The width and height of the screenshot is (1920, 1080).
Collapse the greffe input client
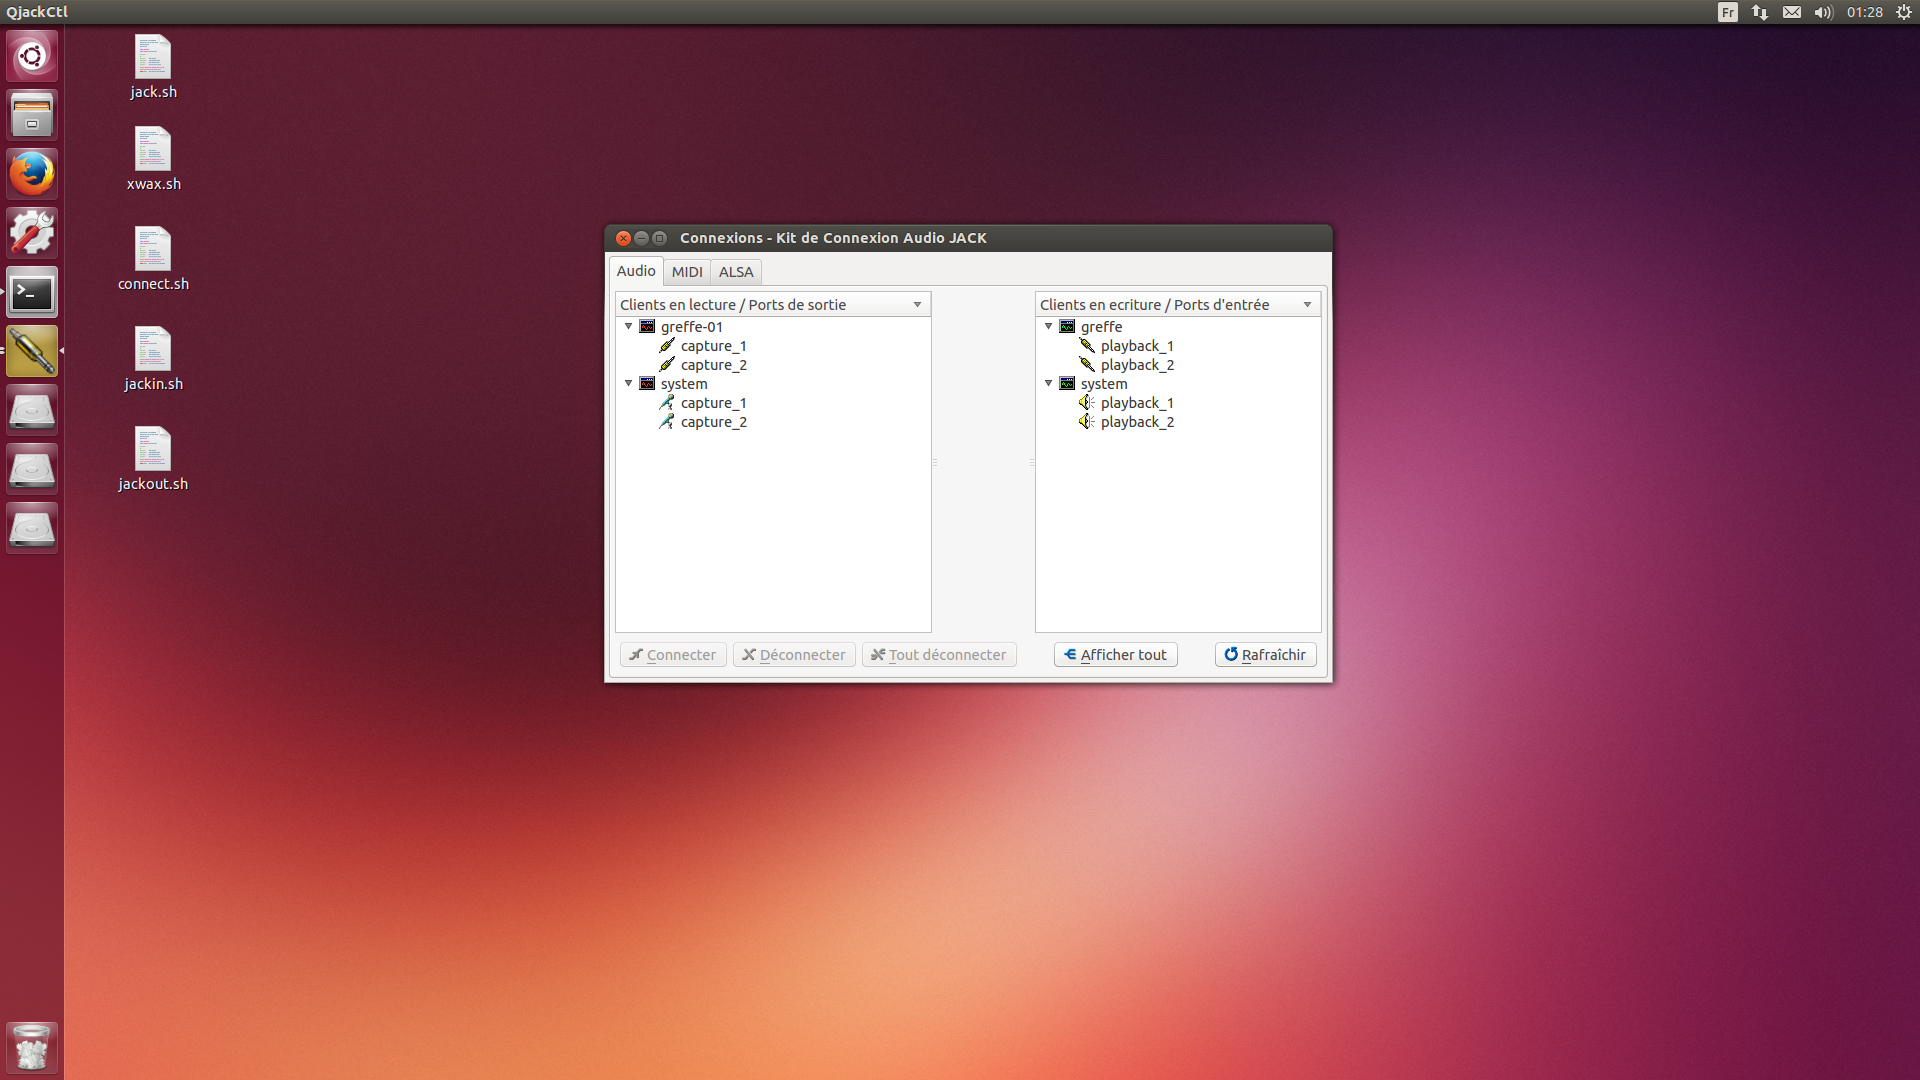point(1049,326)
